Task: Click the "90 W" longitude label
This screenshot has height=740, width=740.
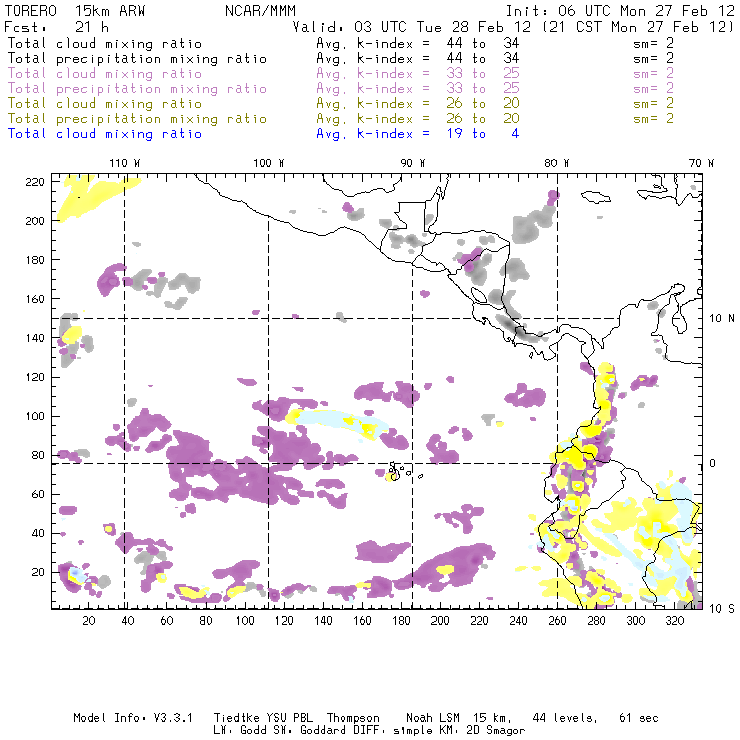Action: pyautogui.click(x=412, y=163)
